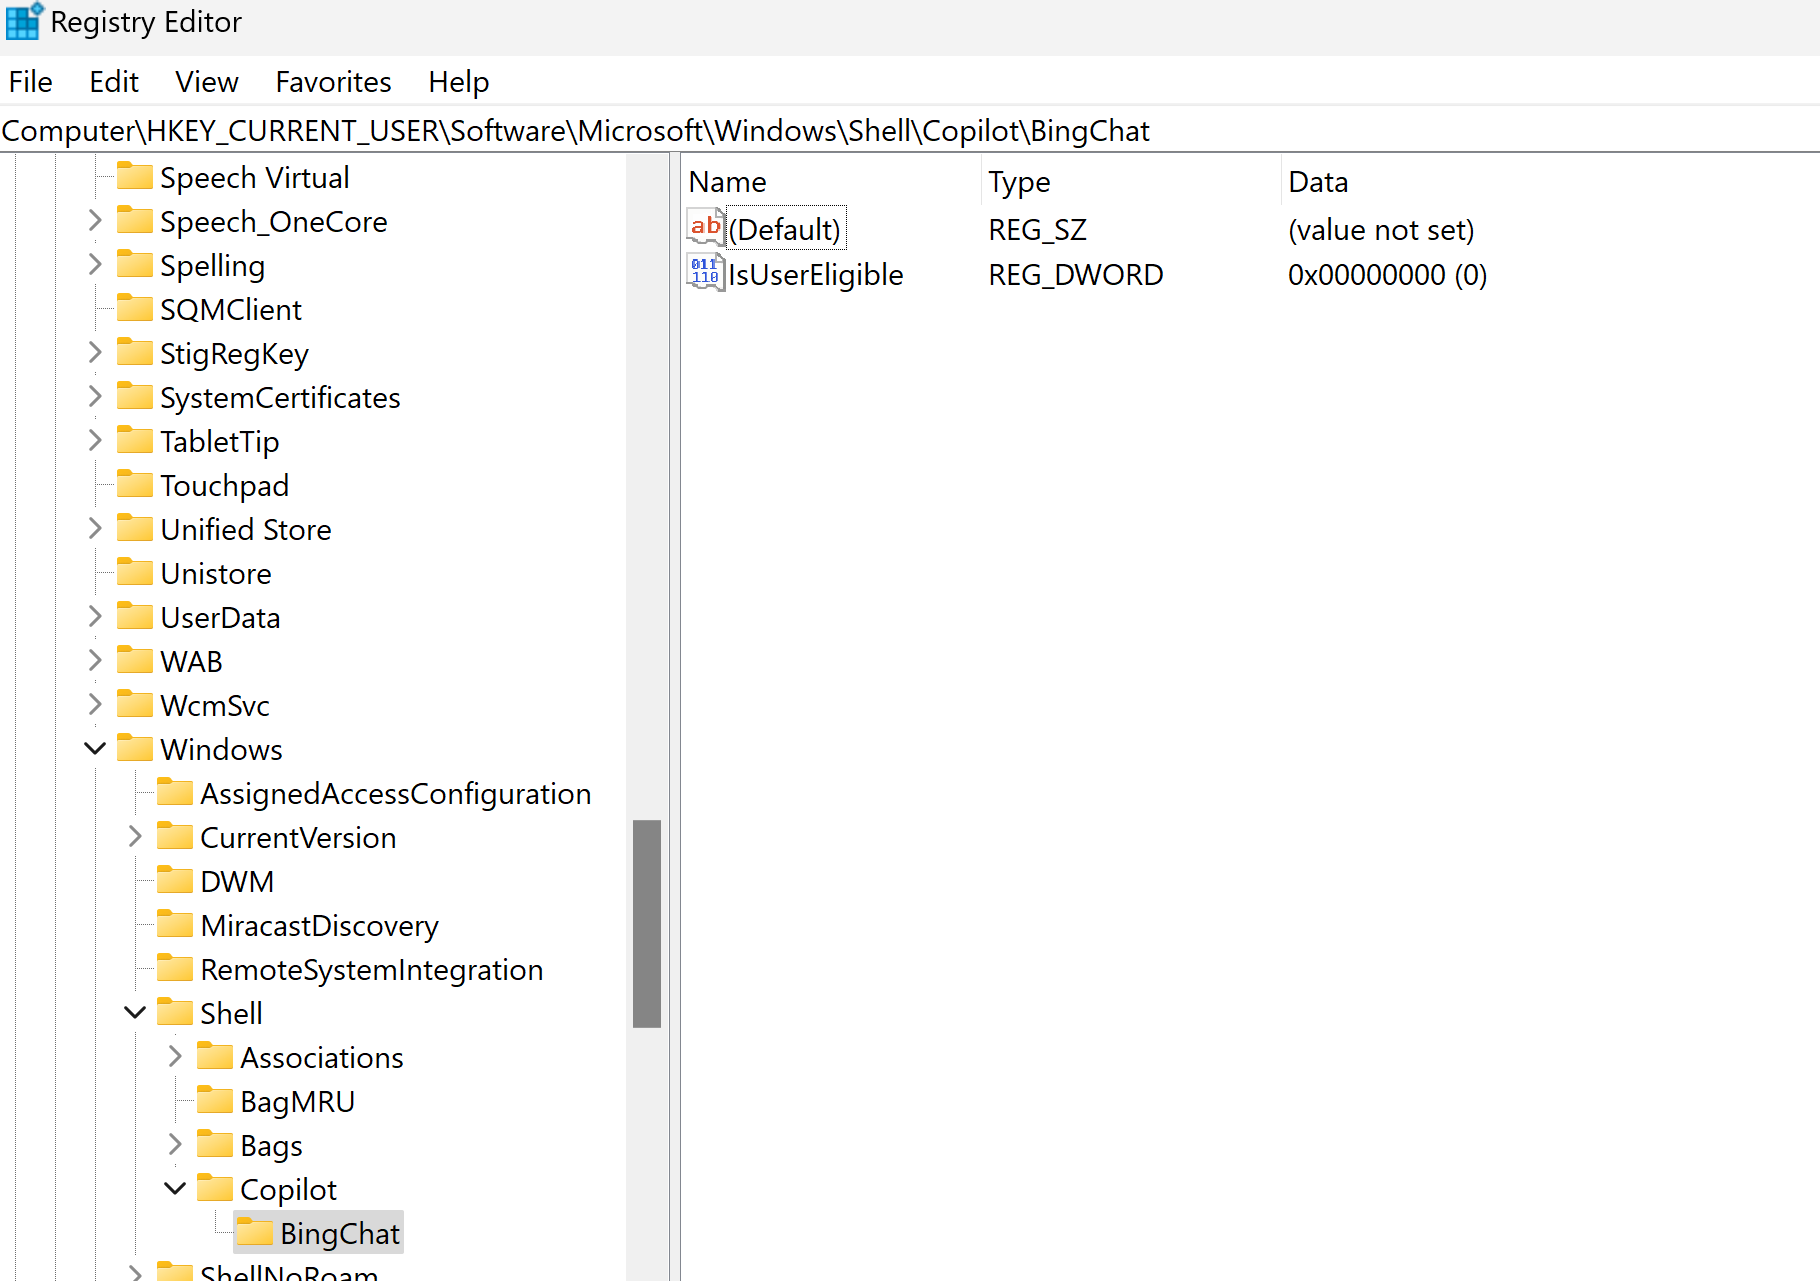This screenshot has height=1281, width=1820.
Task: Collapse the Shell key
Action: 135,1013
